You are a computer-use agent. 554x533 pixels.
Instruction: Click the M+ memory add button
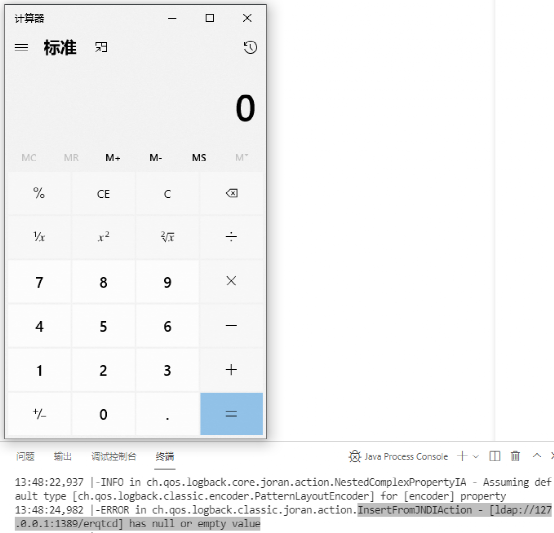point(113,158)
